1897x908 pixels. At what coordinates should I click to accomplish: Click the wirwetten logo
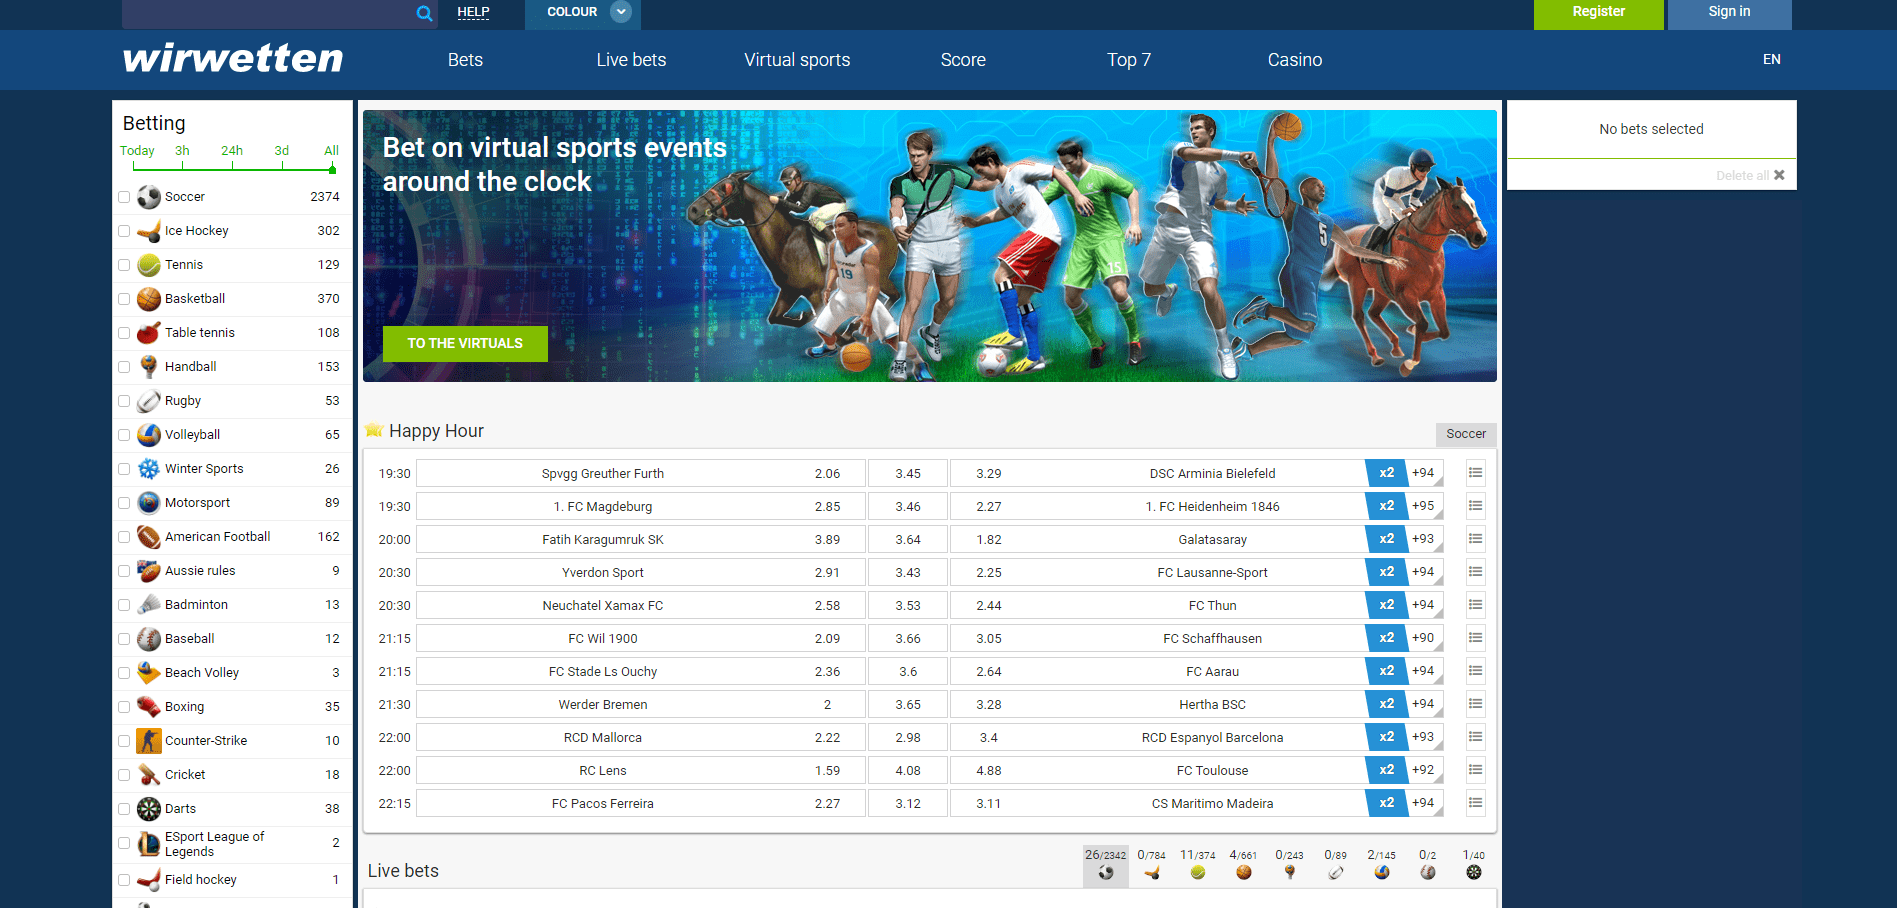(x=233, y=59)
